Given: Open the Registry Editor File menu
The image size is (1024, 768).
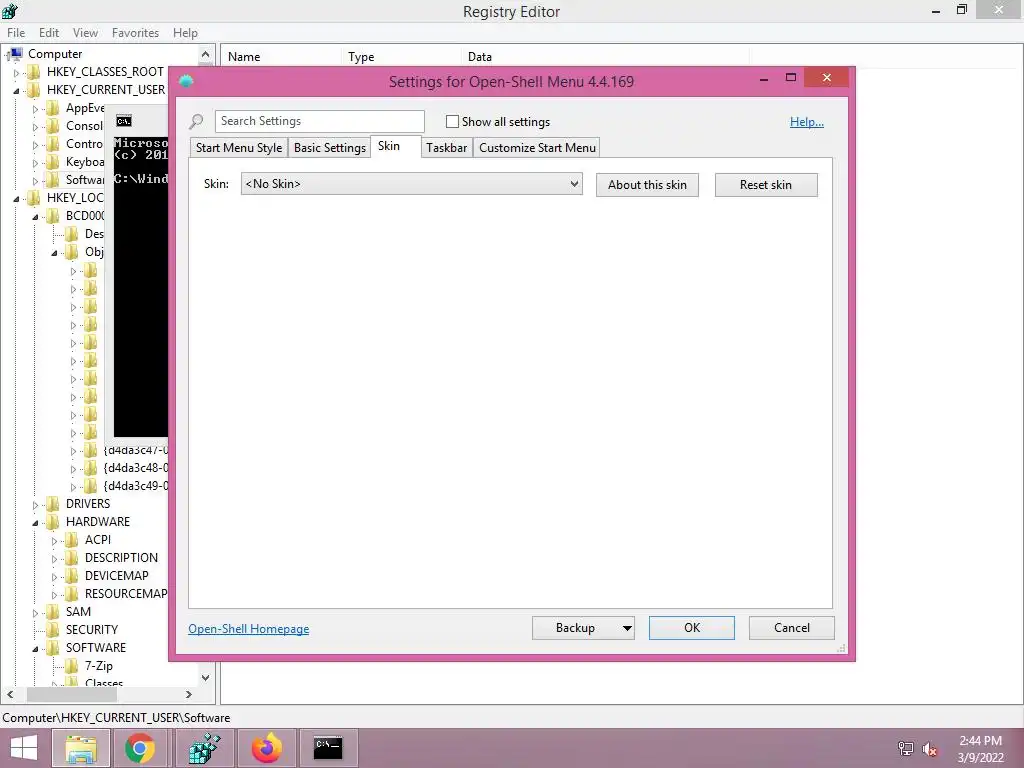Looking at the screenshot, I should pyautogui.click(x=16, y=33).
